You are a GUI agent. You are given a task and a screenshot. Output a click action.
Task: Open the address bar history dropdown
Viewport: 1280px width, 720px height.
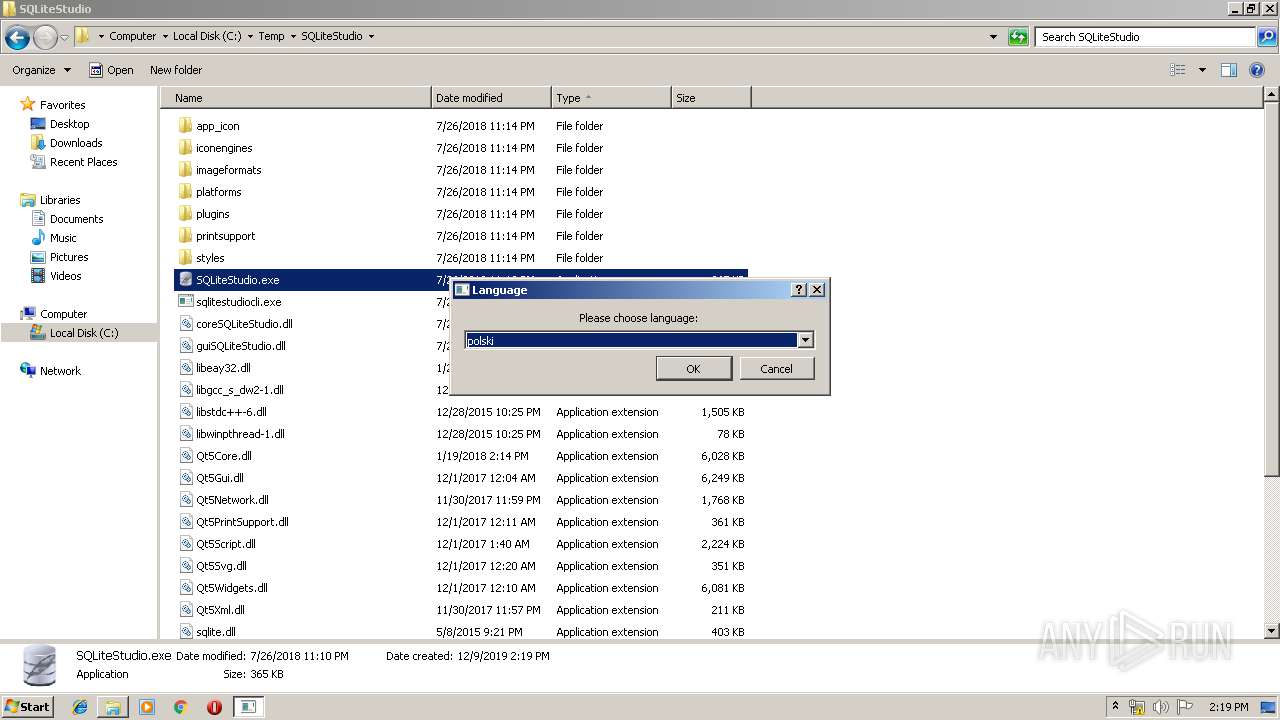pos(993,37)
